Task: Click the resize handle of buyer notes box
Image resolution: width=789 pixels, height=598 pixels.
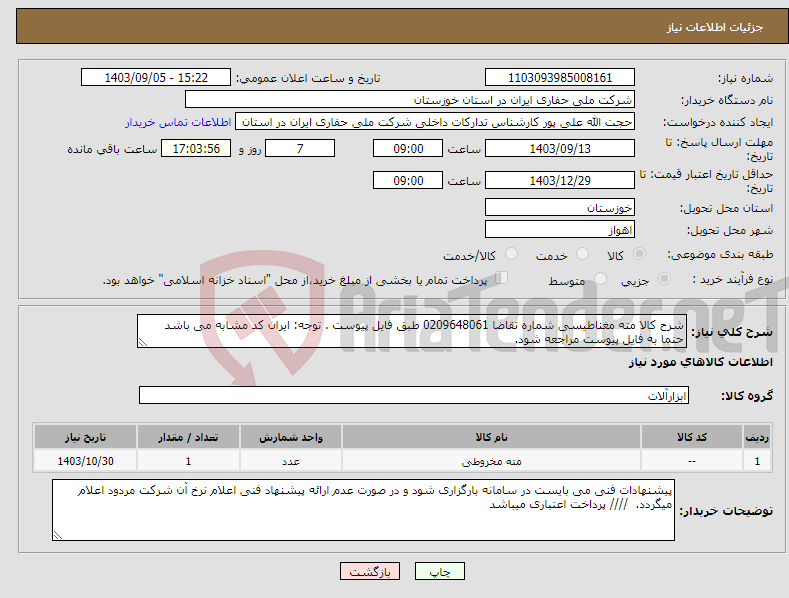Action: 58,535
